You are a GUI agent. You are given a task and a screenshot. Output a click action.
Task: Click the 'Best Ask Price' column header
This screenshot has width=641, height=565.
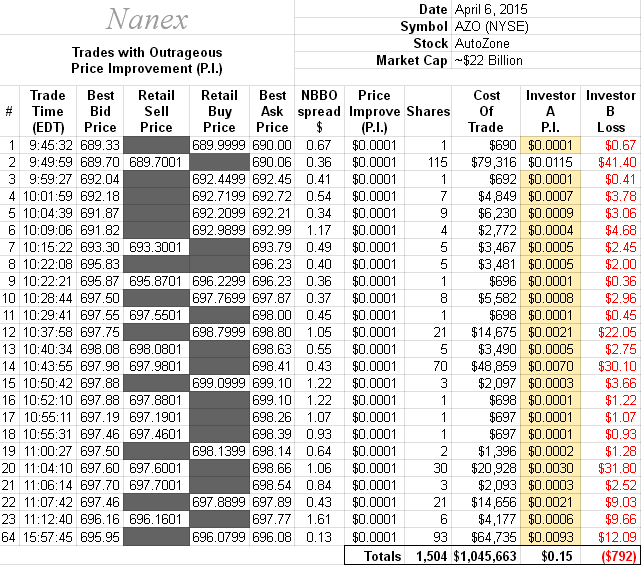[x=272, y=111]
